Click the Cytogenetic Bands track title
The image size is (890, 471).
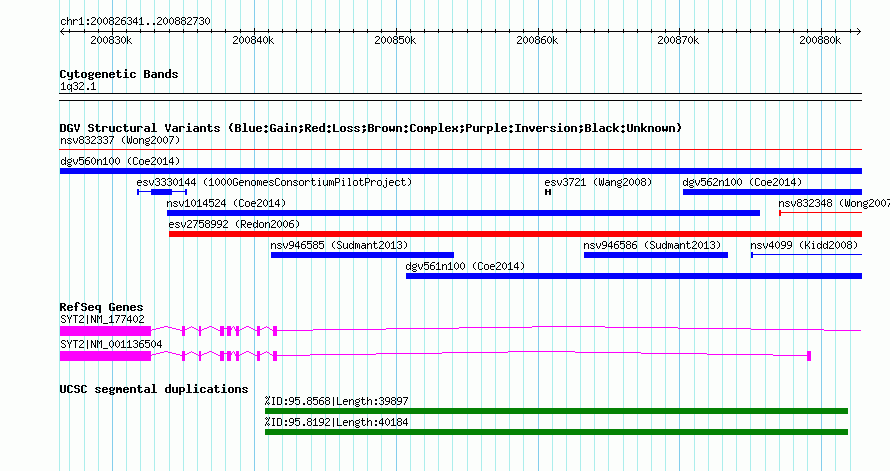pos(119,74)
